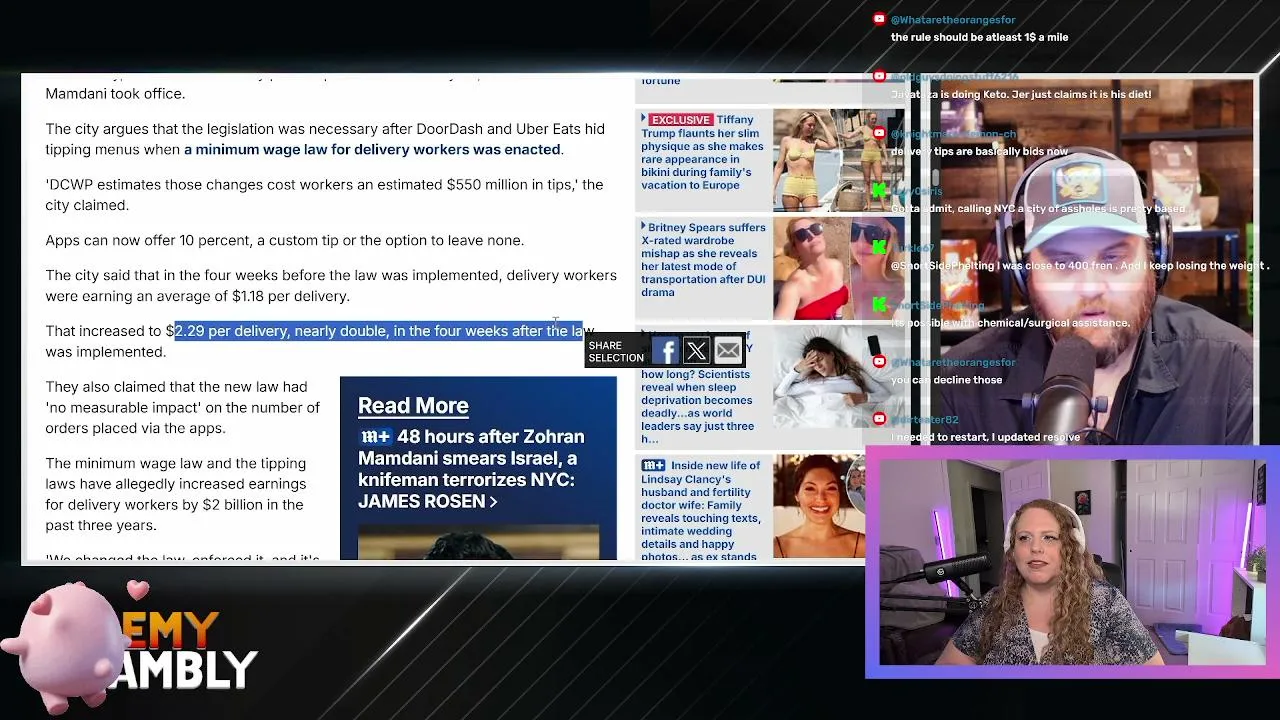The width and height of the screenshot is (1280, 720).
Task: Open the '48 hours after Zohran Mamdani' article link
Action: (x=471, y=469)
